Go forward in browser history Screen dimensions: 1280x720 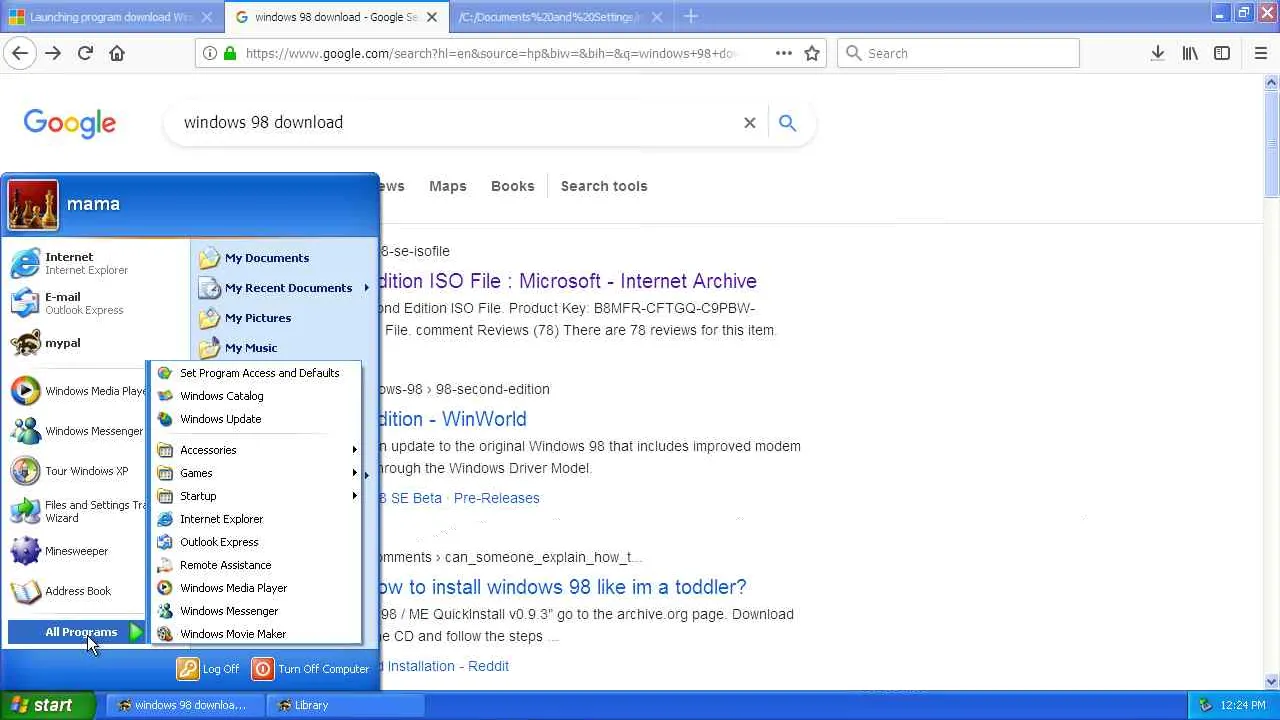pyautogui.click(x=53, y=53)
